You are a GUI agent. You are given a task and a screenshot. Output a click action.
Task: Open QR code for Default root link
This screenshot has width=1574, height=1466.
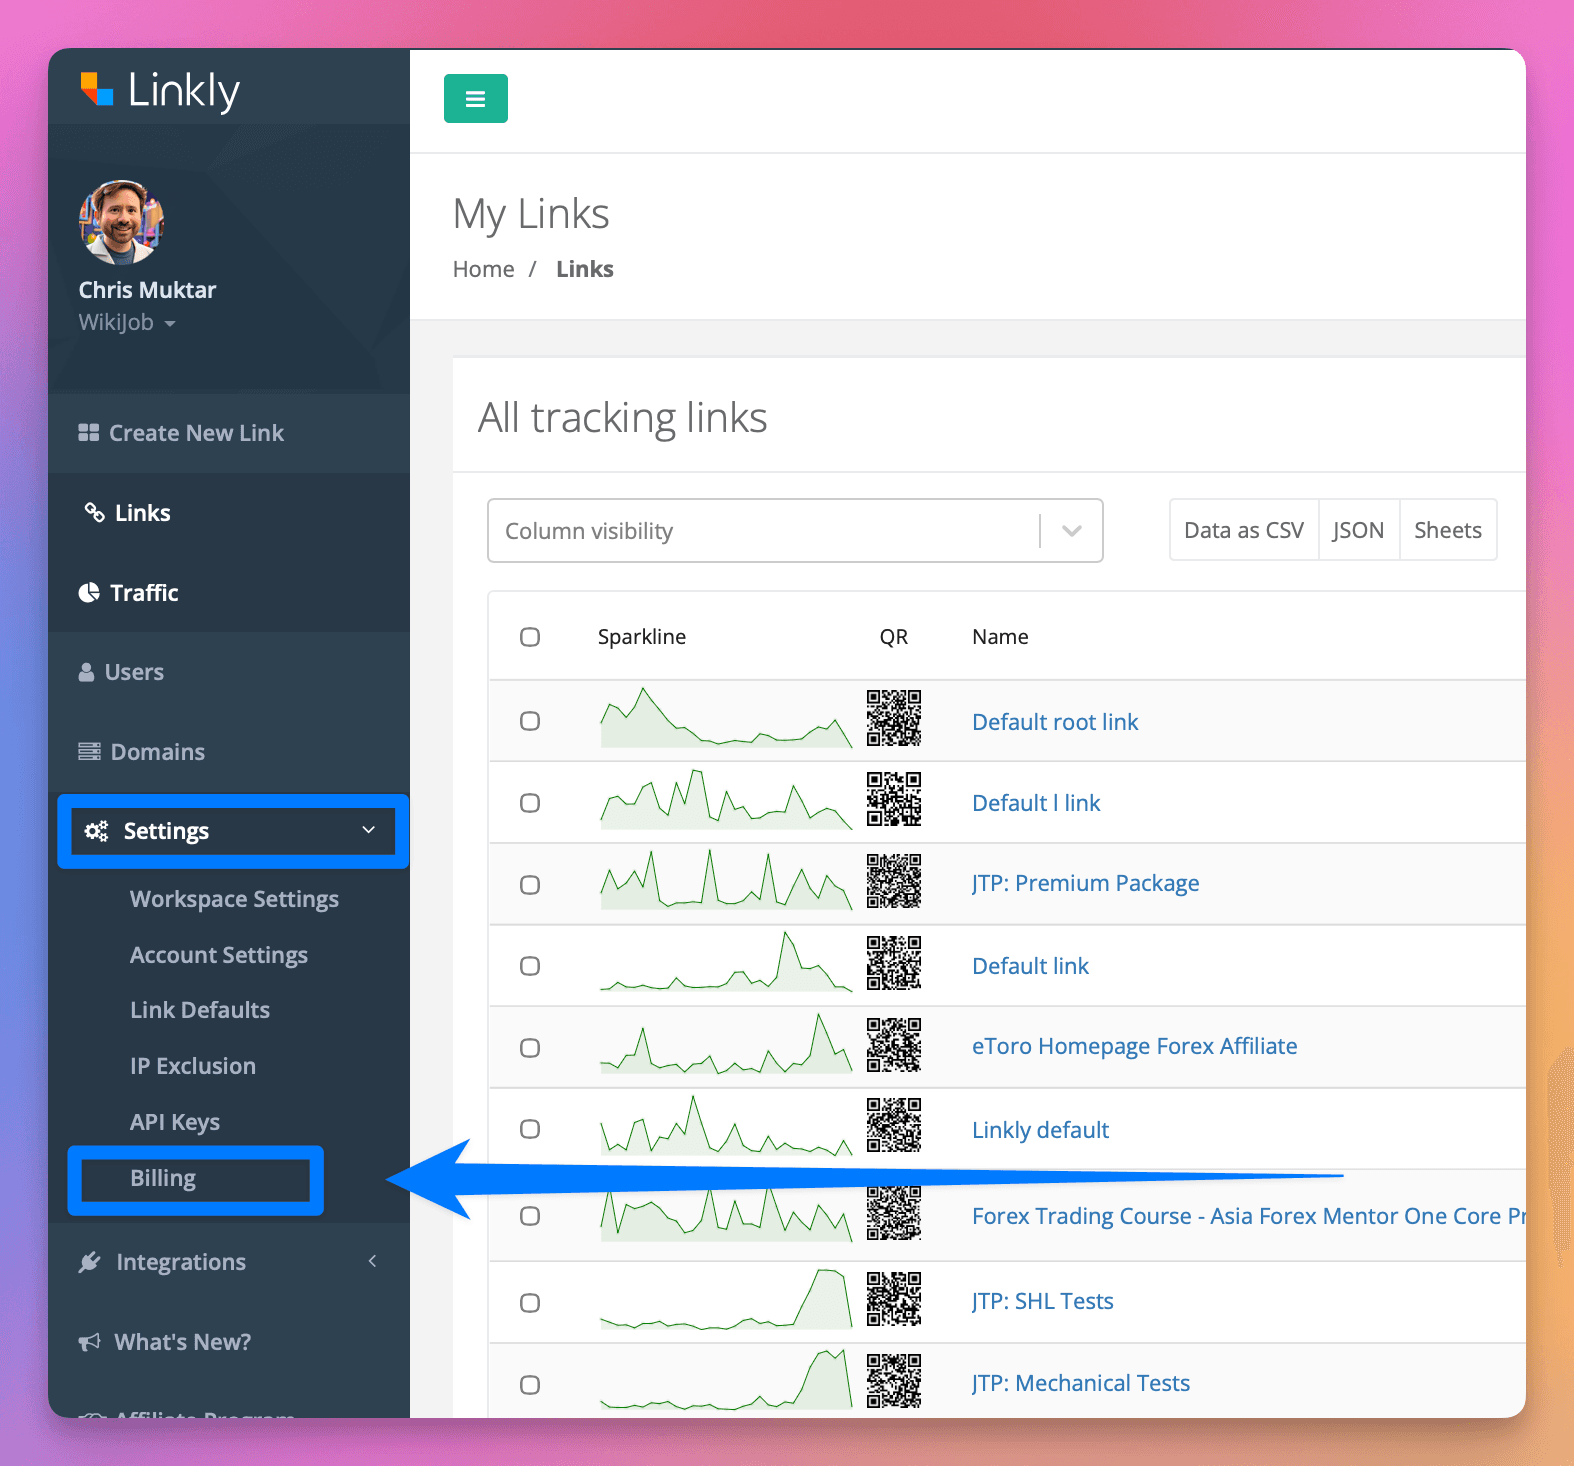point(893,718)
